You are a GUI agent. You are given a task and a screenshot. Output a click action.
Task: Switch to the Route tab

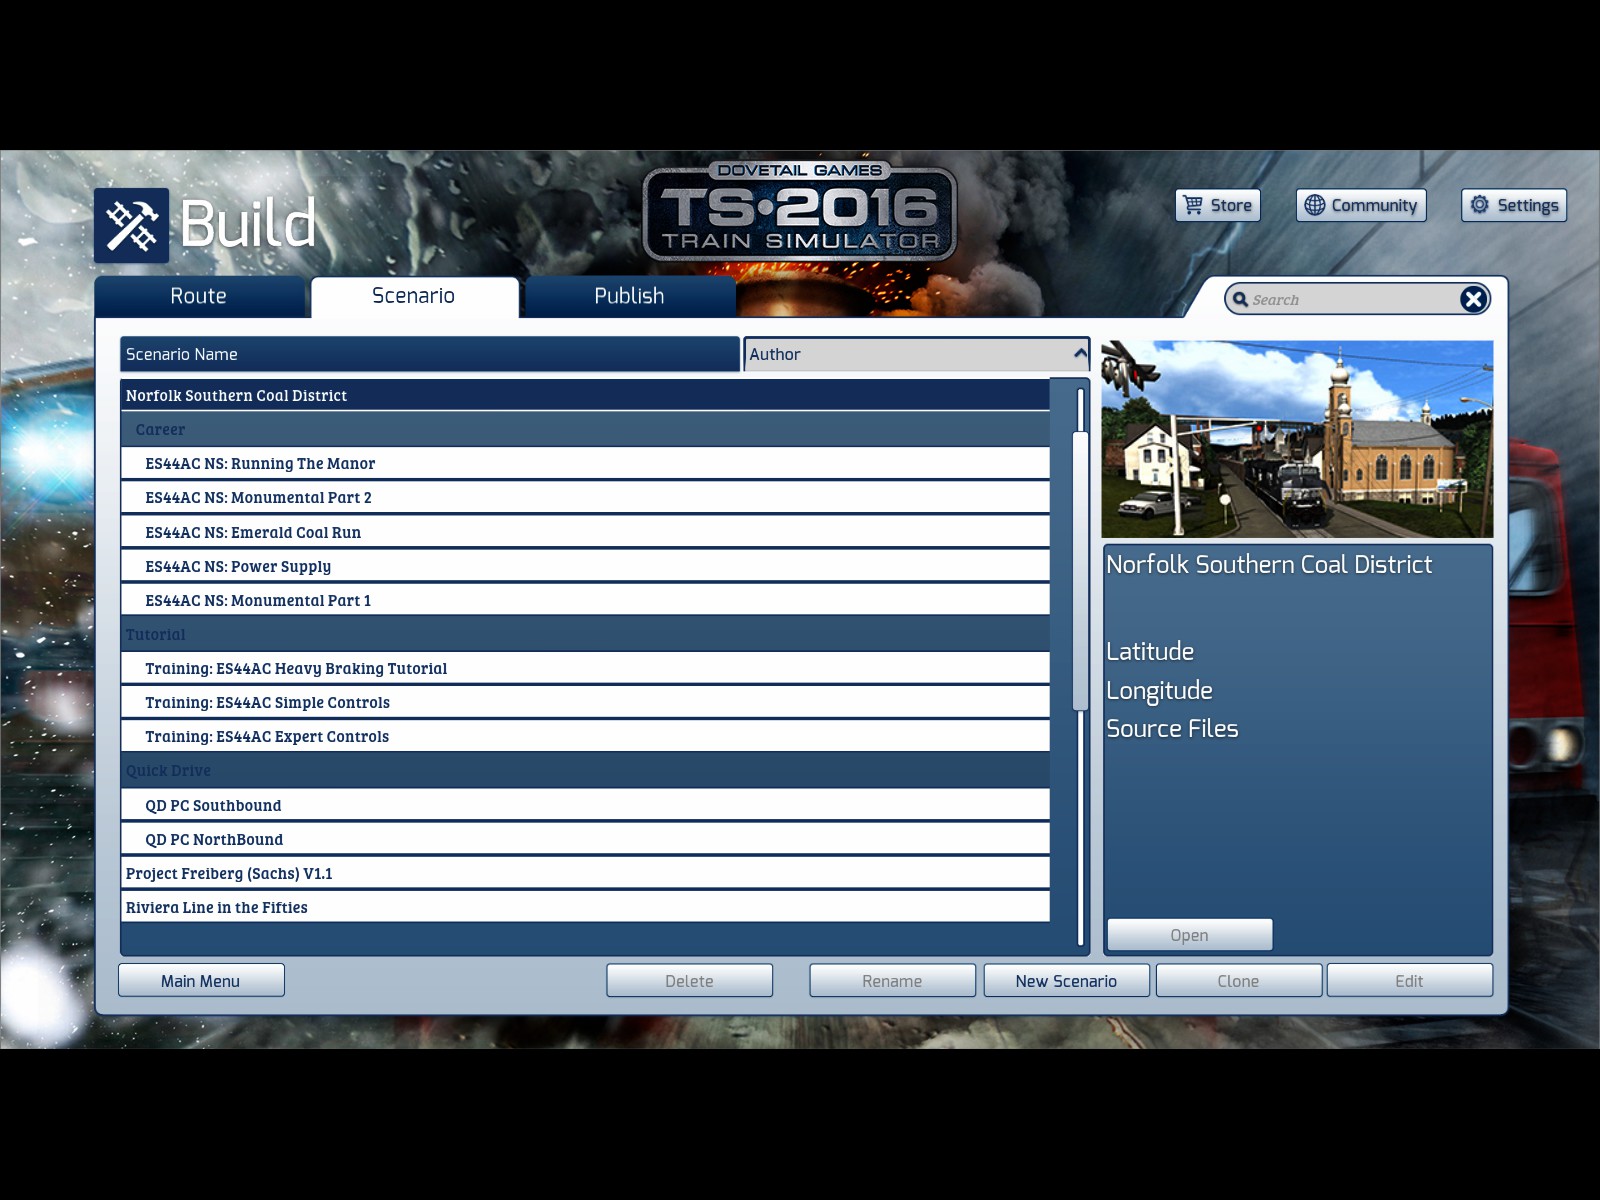[199, 297]
